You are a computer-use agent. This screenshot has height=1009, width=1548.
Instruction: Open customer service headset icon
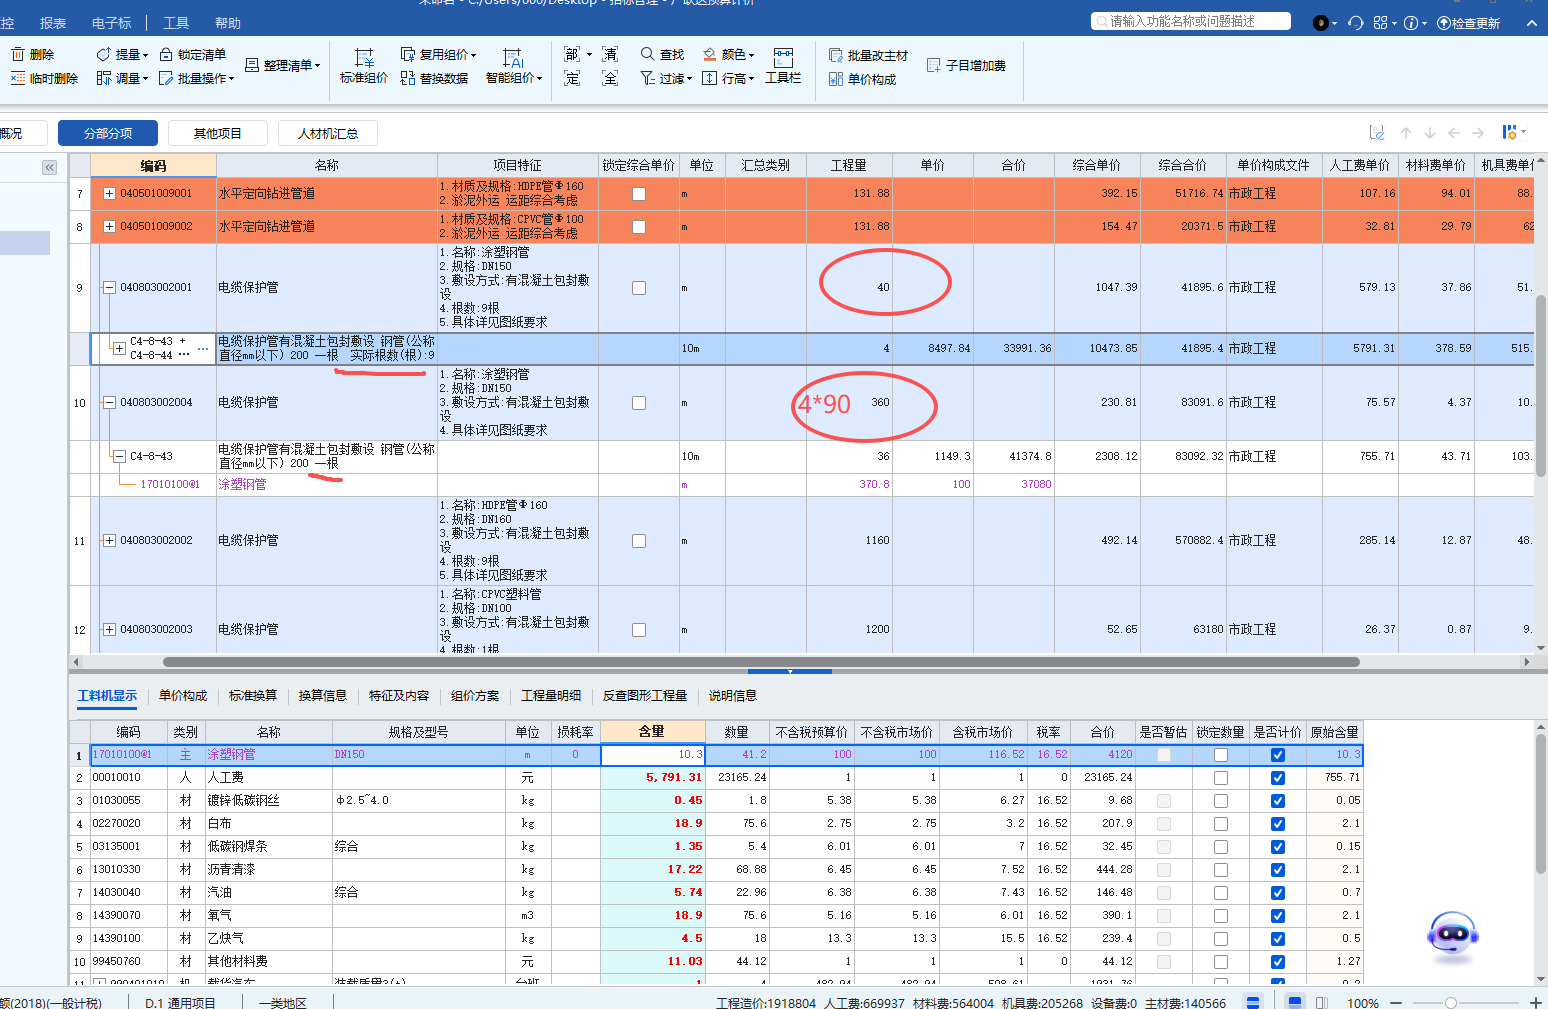[1355, 22]
